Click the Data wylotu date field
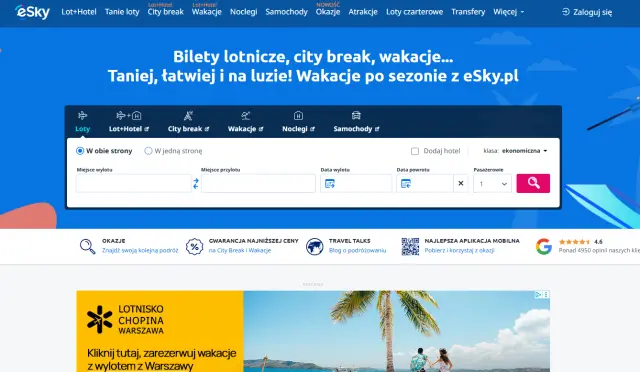 356,183
